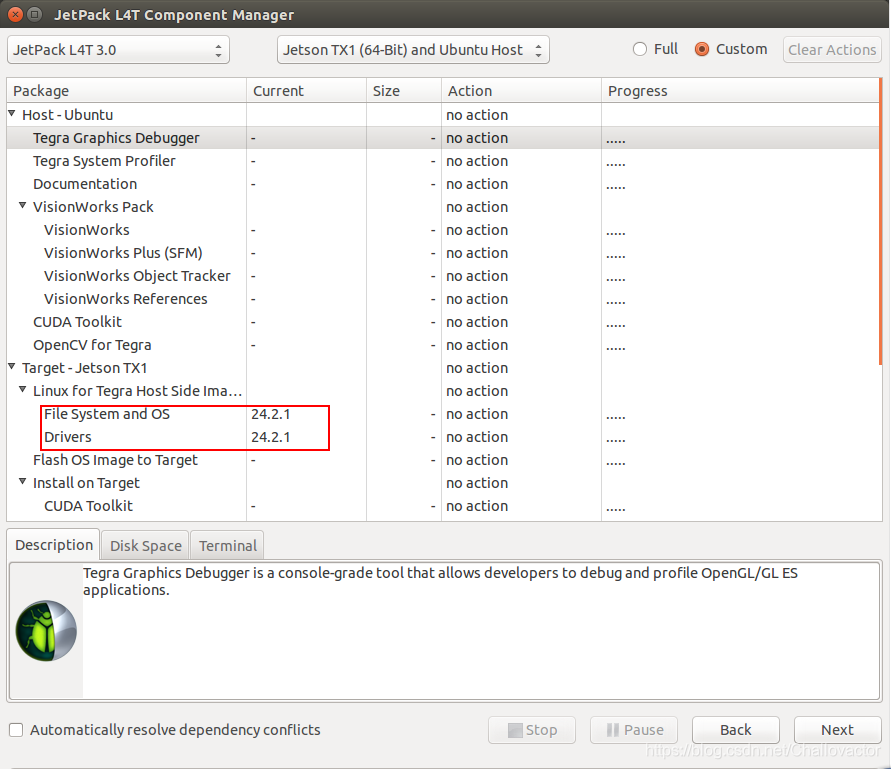Select CUDA Toolkit under Install on Target
Screen dimensions: 891x769
tap(443, 506)
